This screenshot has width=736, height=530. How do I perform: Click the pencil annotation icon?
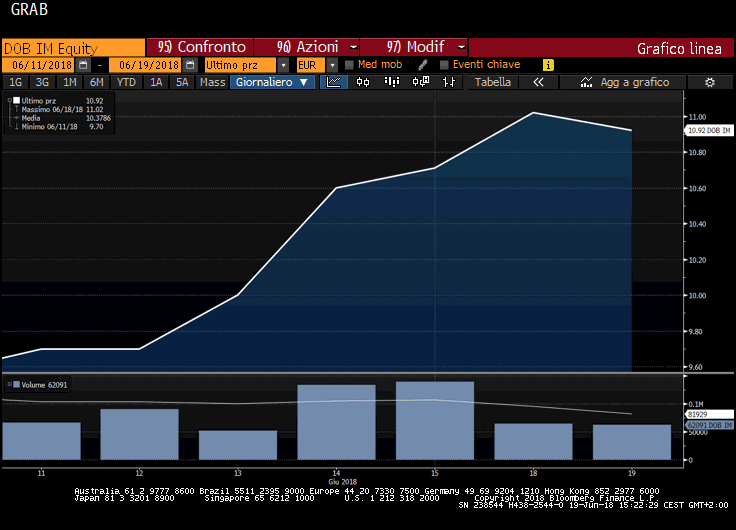pyautogui.click(x=423, y=65)
